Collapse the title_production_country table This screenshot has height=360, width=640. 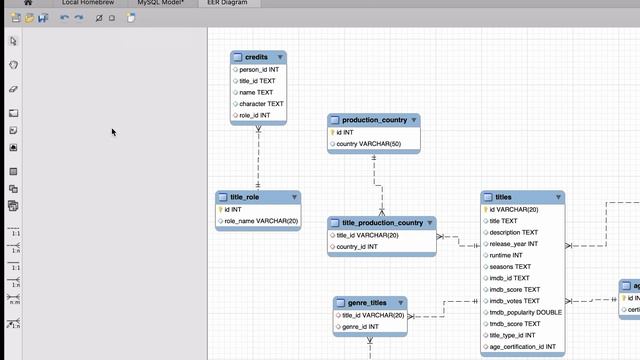coord(429,223)
